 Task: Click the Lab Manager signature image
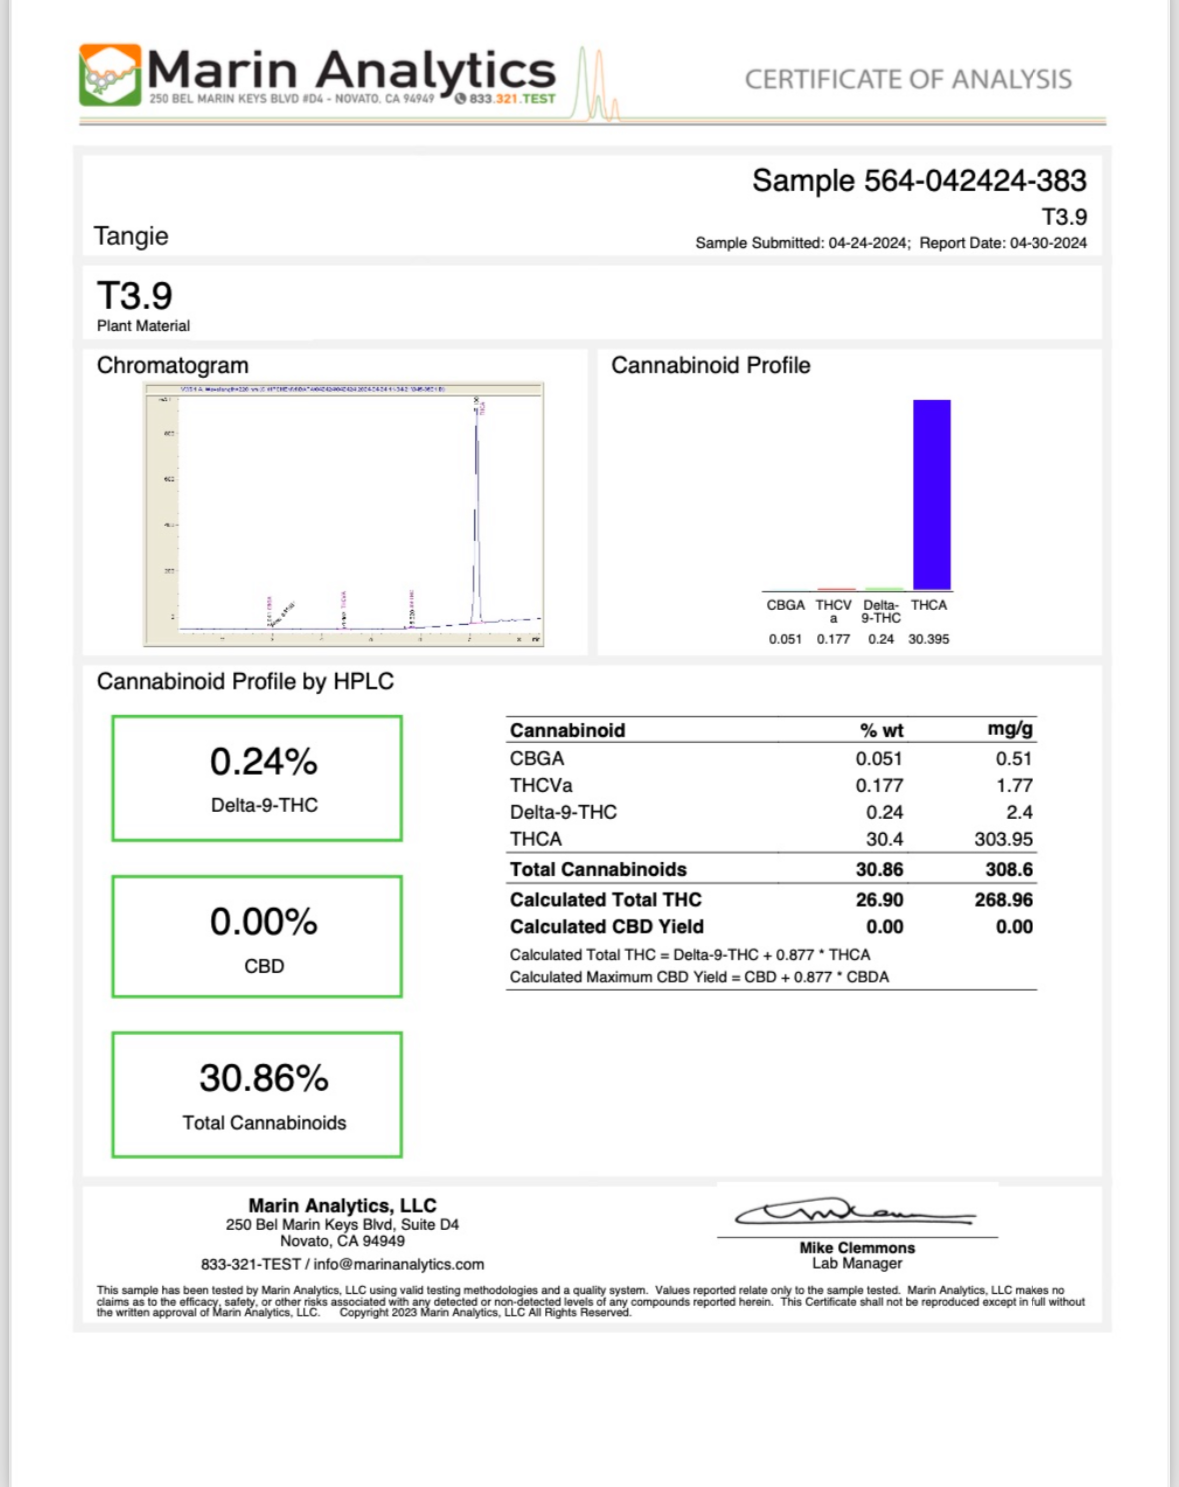click(856, 1213)
